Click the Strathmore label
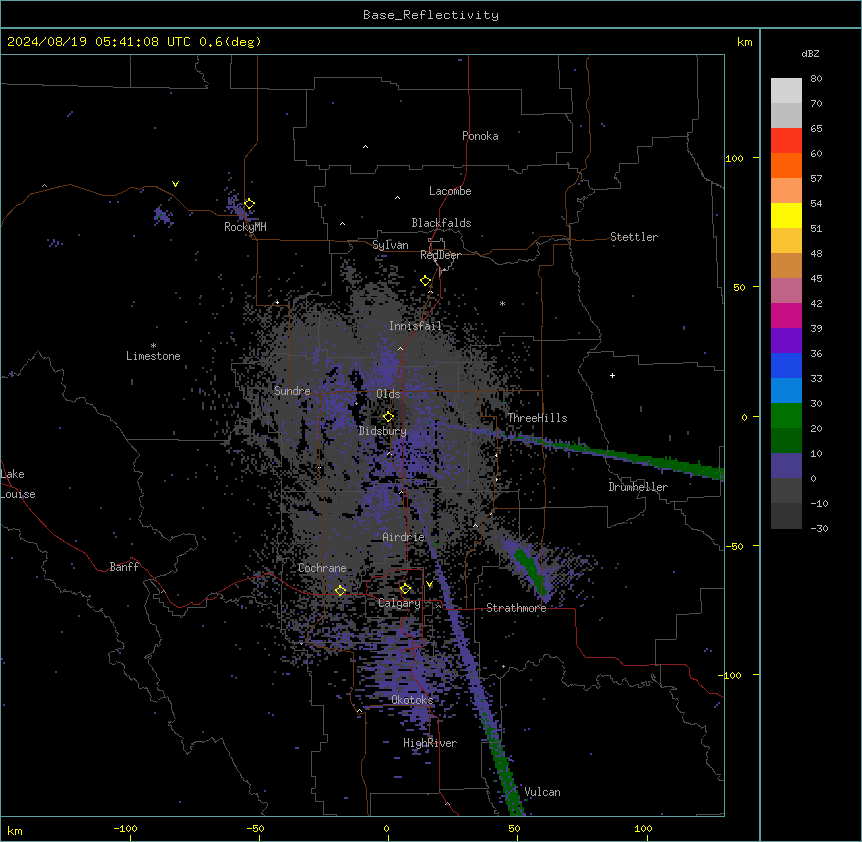Image resolution: width=862 pixels, height=842 pixels. click(516, 608)
